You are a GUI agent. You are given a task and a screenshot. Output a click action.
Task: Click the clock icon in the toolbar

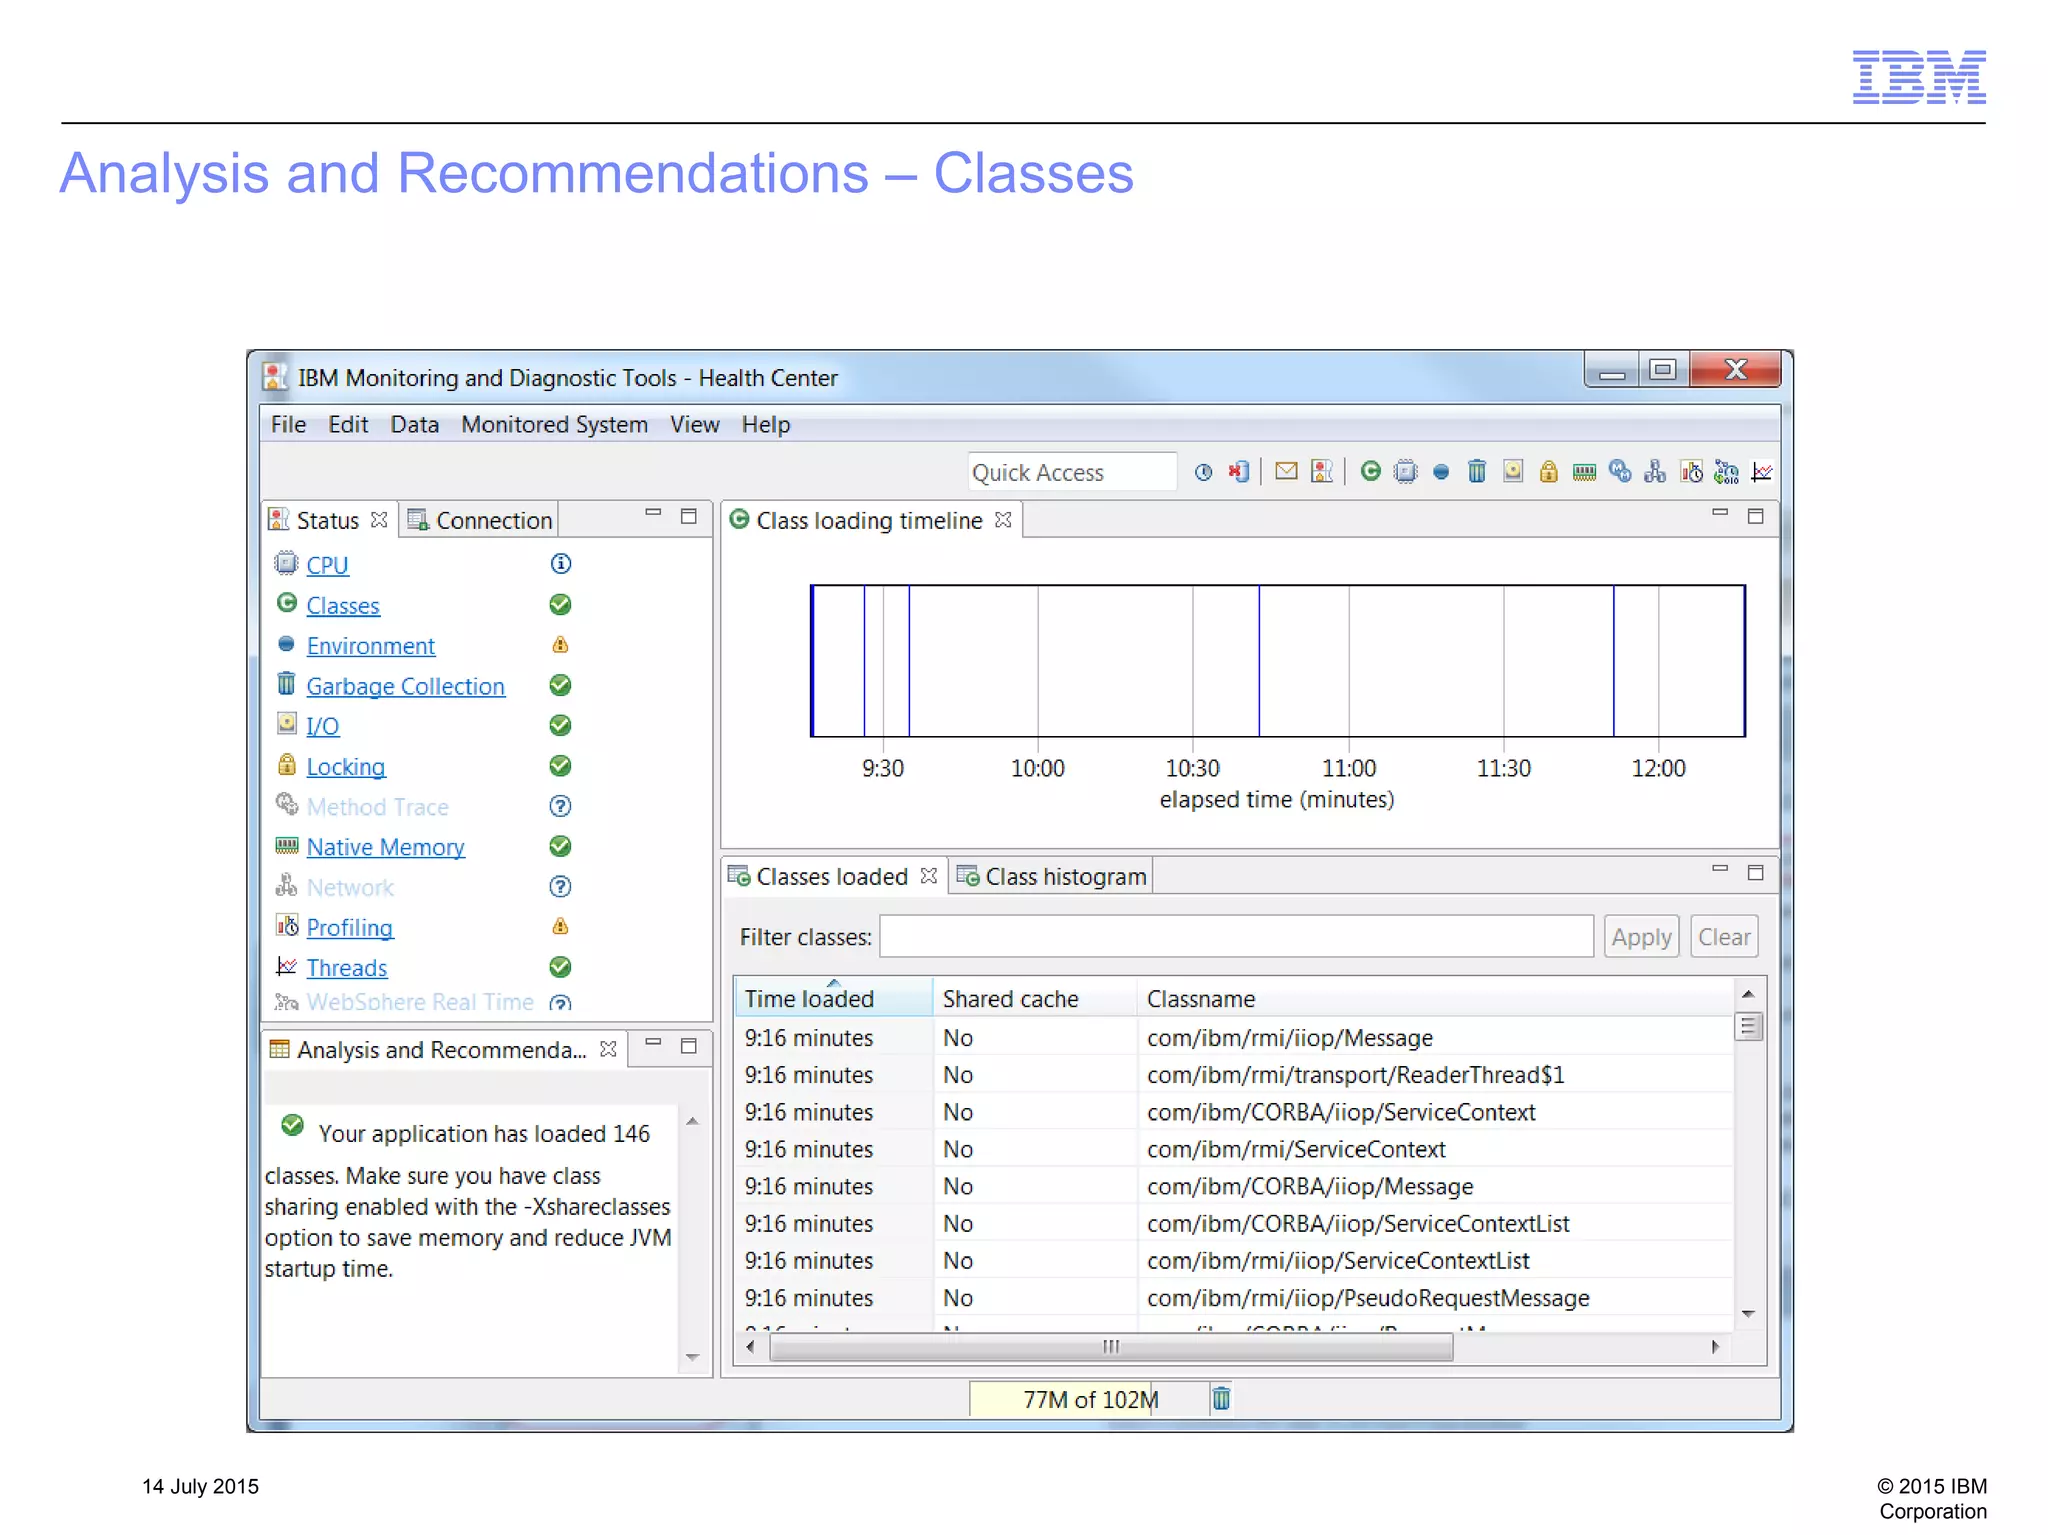[1203, 472]
